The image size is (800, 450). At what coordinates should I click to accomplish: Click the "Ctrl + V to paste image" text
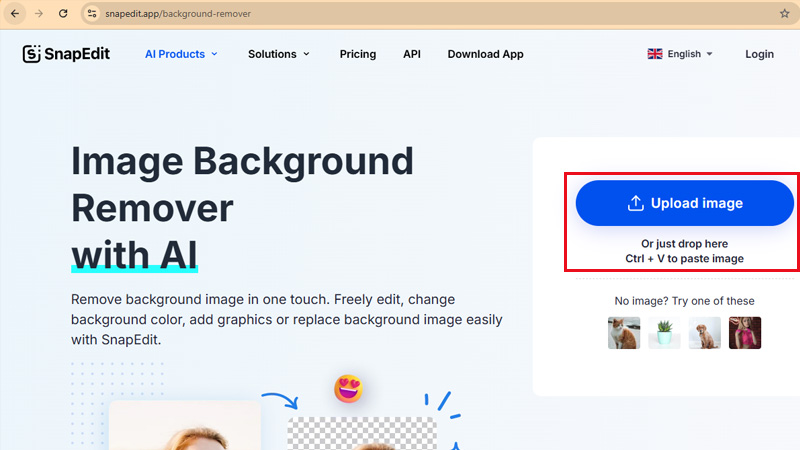pyautogui.click(x=684, y=259)
